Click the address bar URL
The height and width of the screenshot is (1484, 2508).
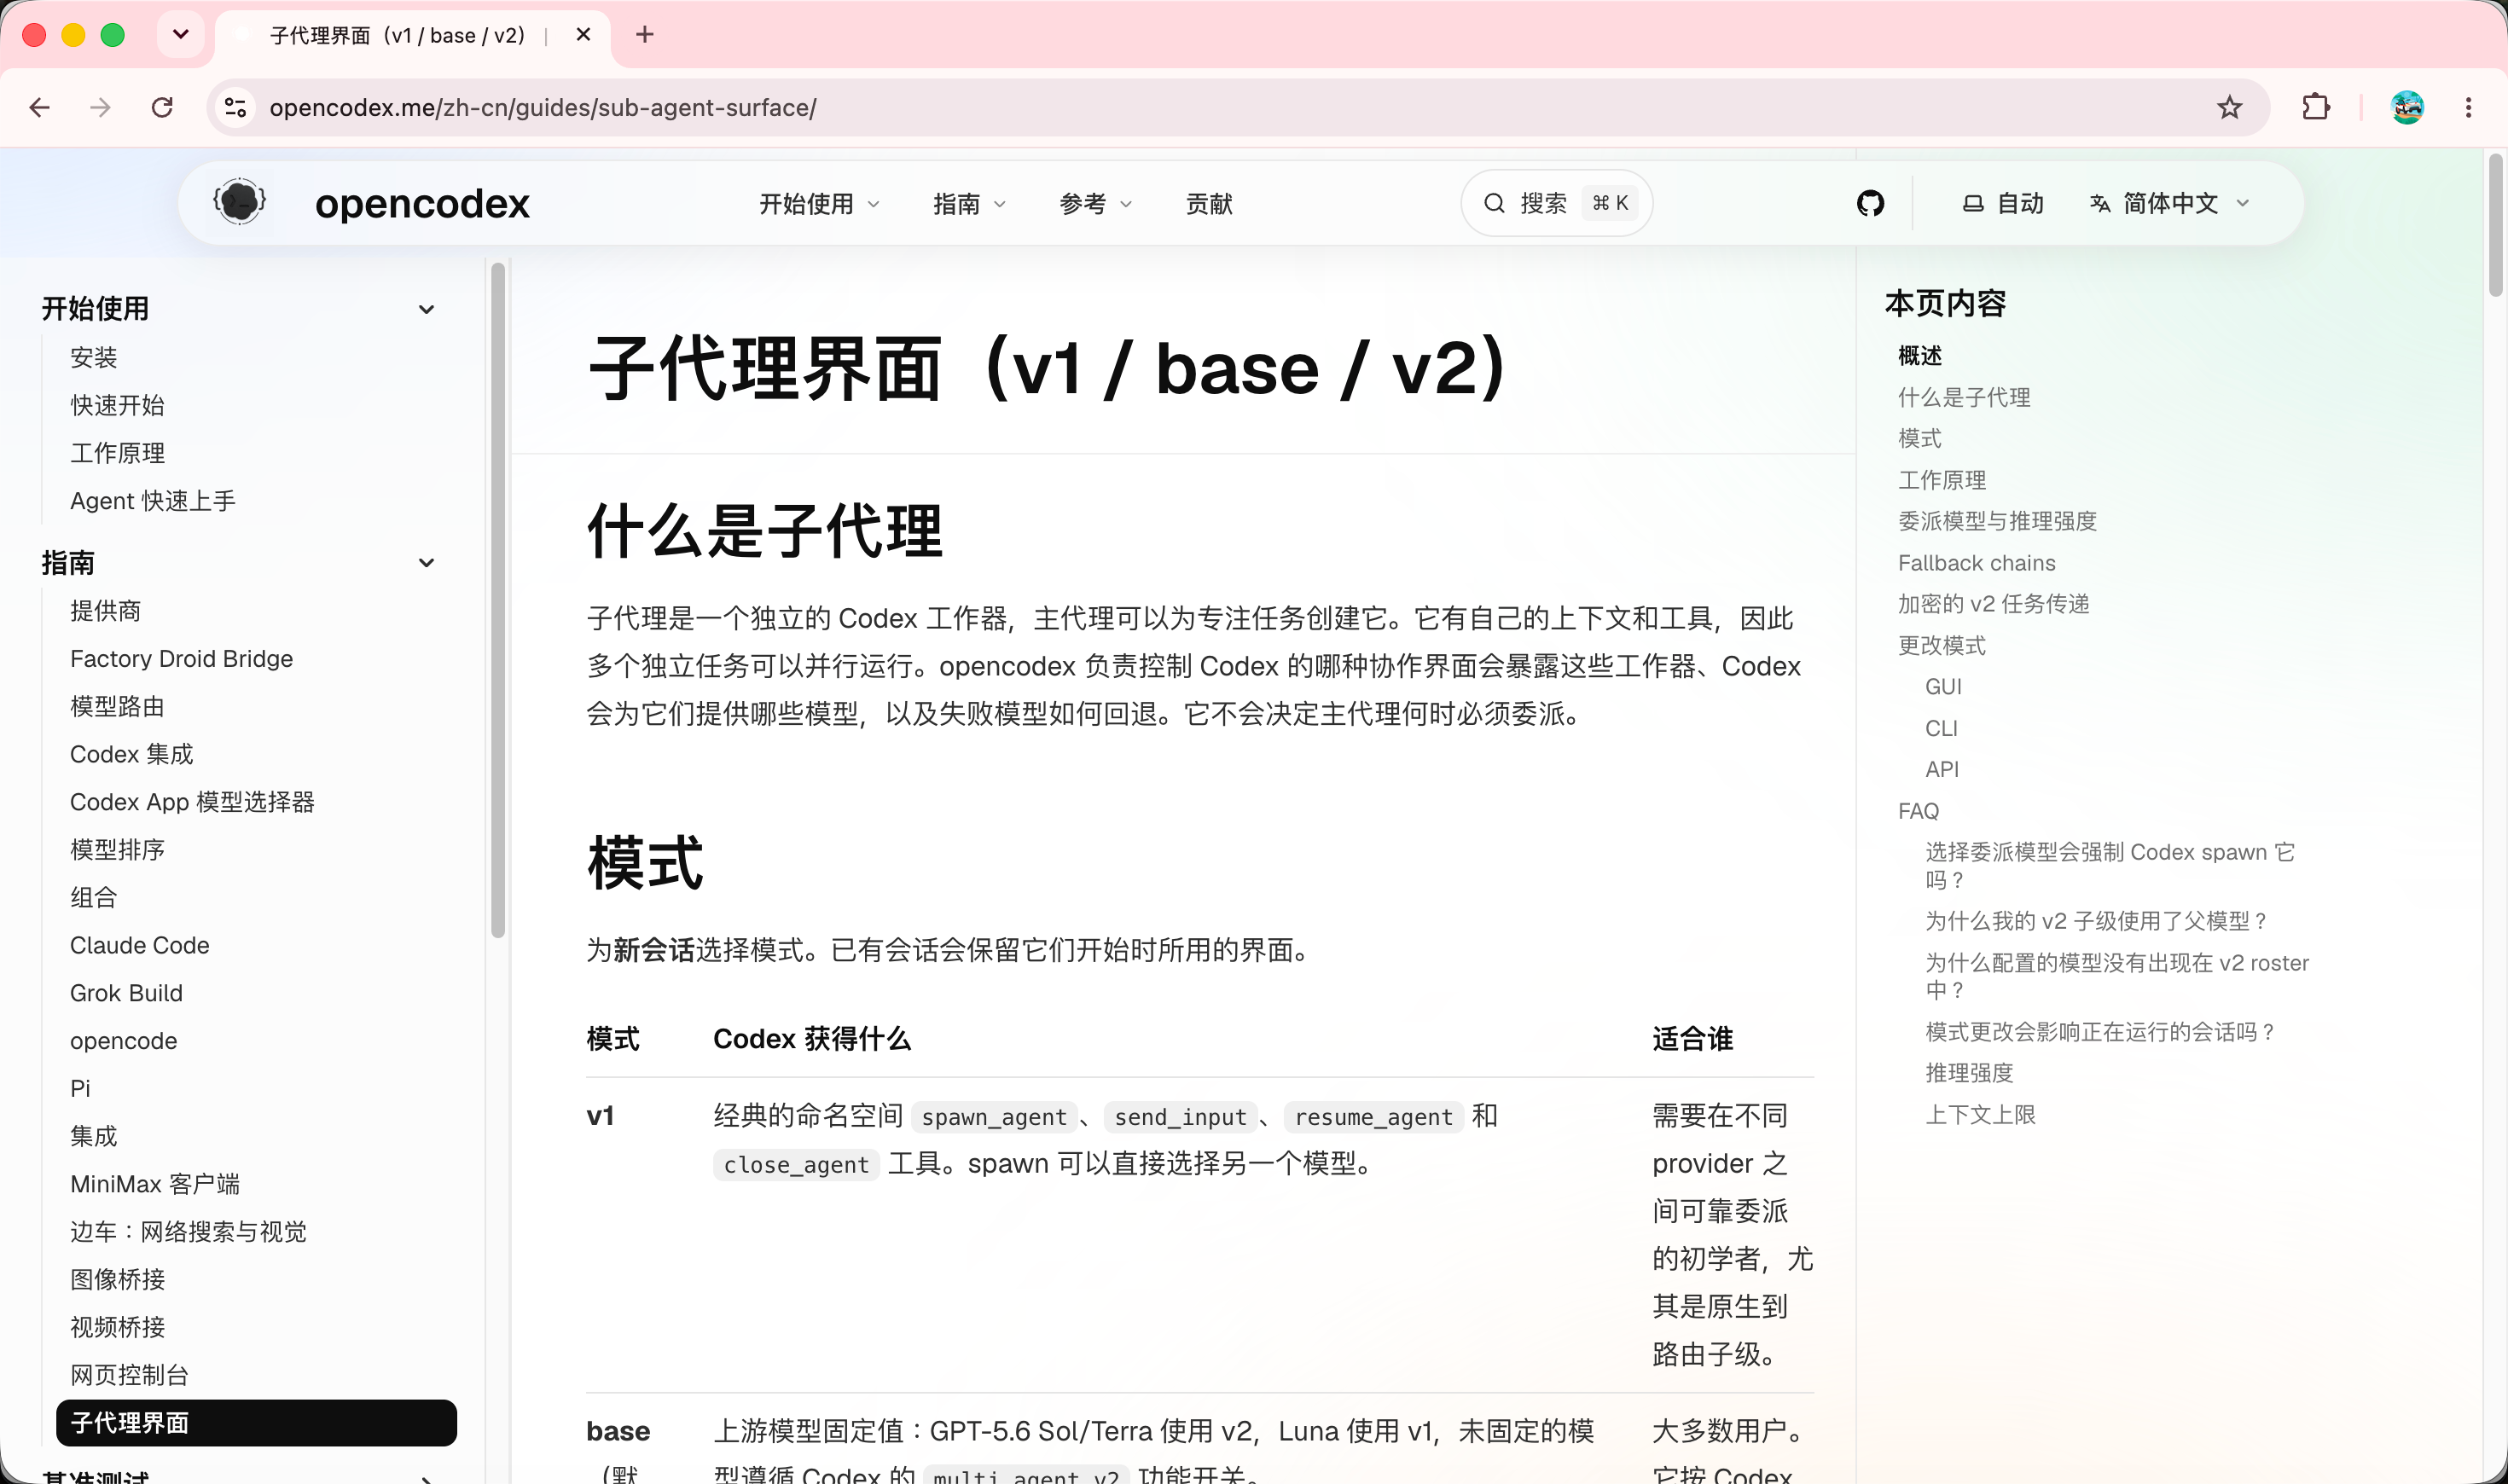pyautogui.click(x=543, y=108)
